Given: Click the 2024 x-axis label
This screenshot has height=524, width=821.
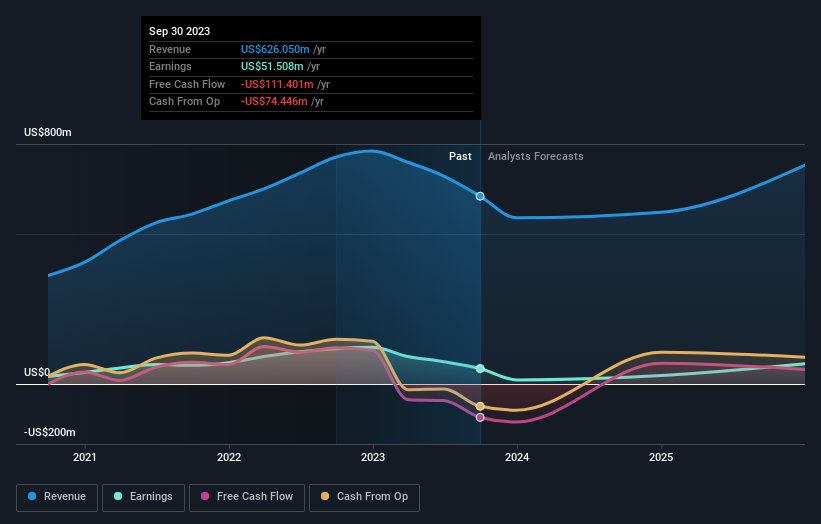Looking at the screenshot, I should coord(517,458).
